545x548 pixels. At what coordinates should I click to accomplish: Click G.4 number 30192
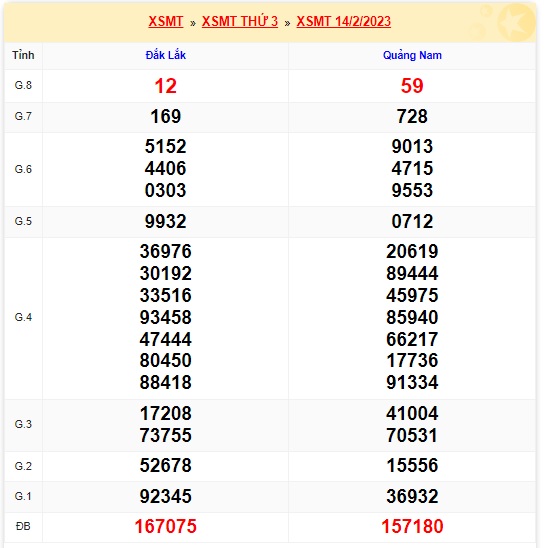pos(166,273)
